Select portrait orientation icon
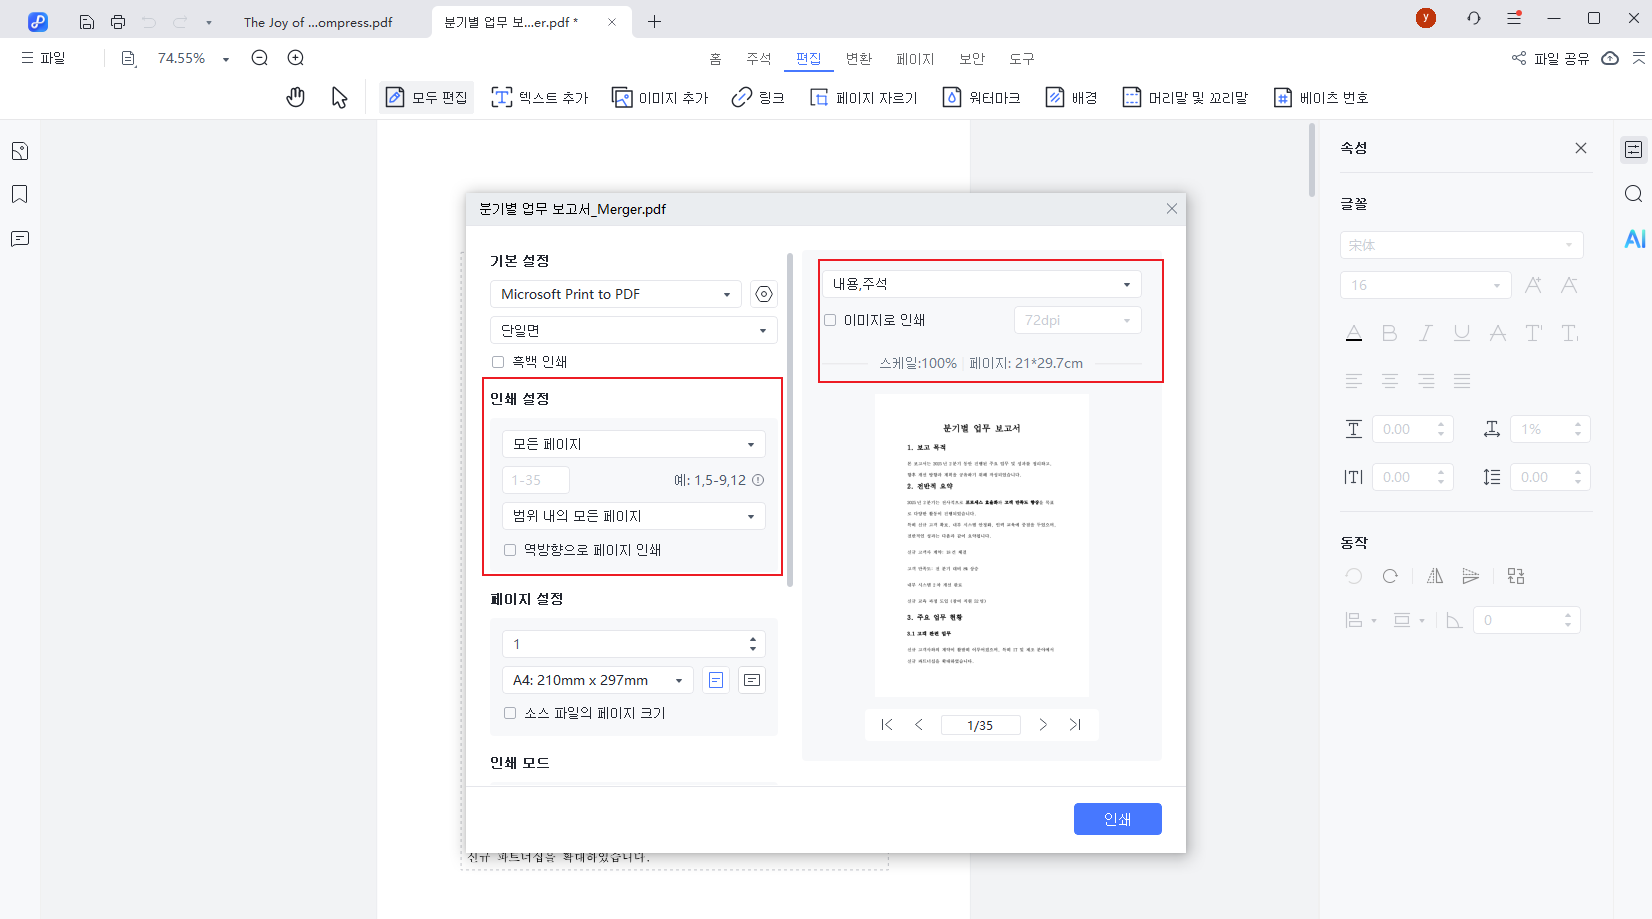Screen dimensions: 1652x919 point(716,680)
